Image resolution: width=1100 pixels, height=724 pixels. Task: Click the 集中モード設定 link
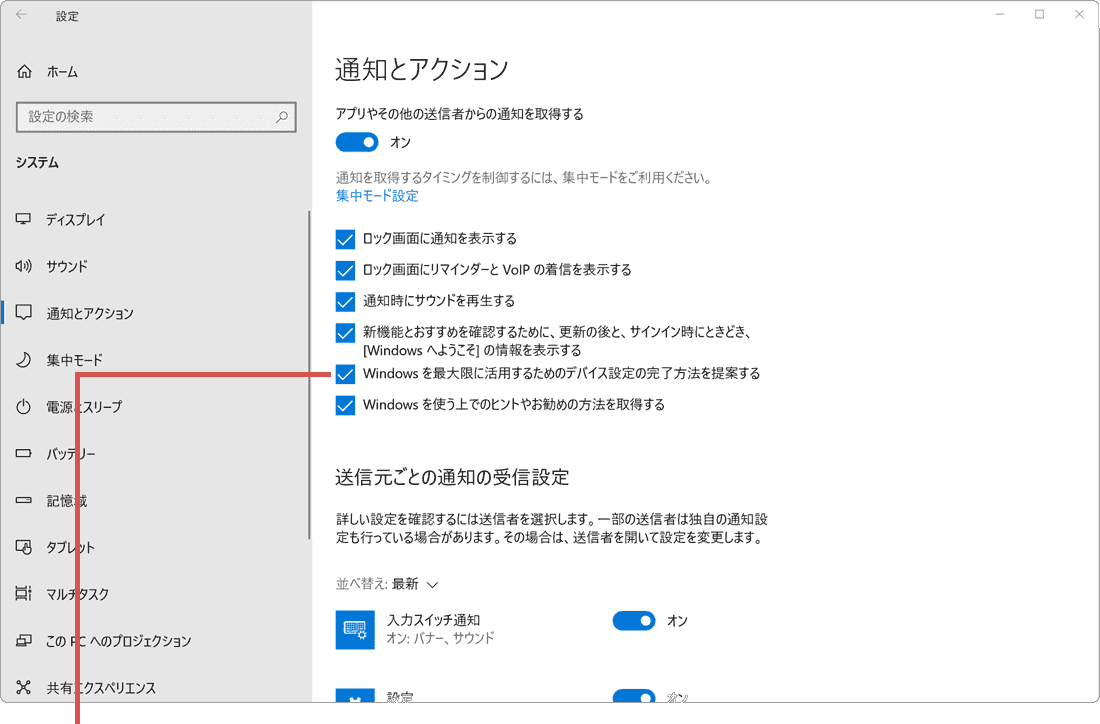pyautogui.click(x=377, y=197)
